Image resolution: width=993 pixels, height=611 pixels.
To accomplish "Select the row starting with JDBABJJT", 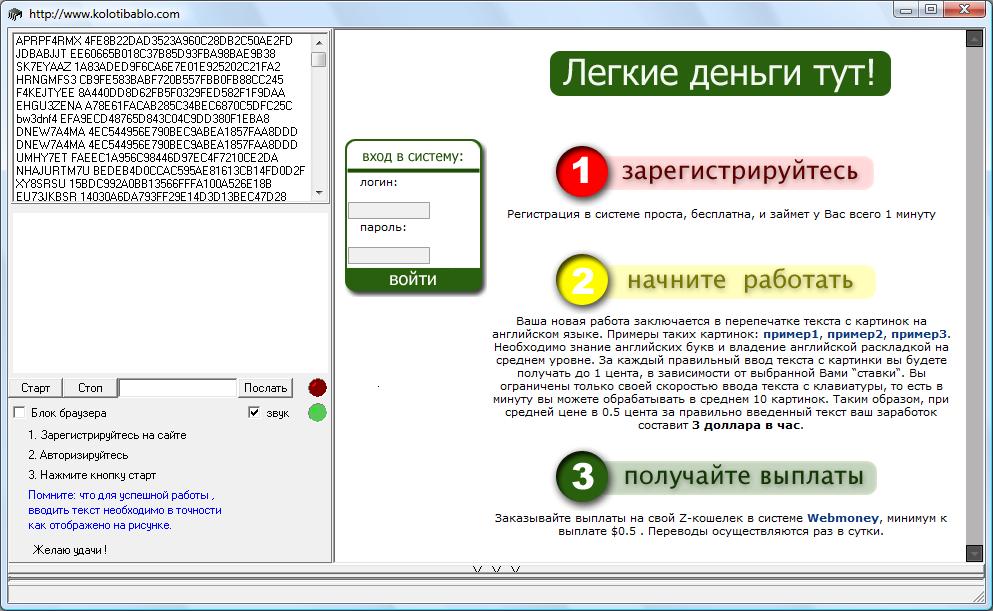I will point(146,54).
